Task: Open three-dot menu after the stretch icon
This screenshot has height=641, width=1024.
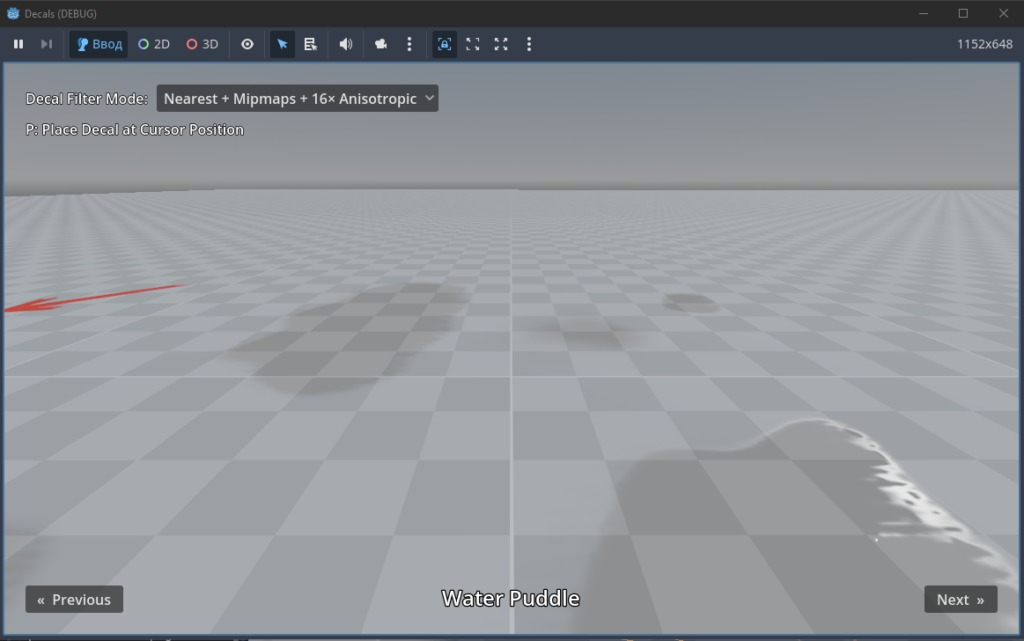Action: point(529,44)
